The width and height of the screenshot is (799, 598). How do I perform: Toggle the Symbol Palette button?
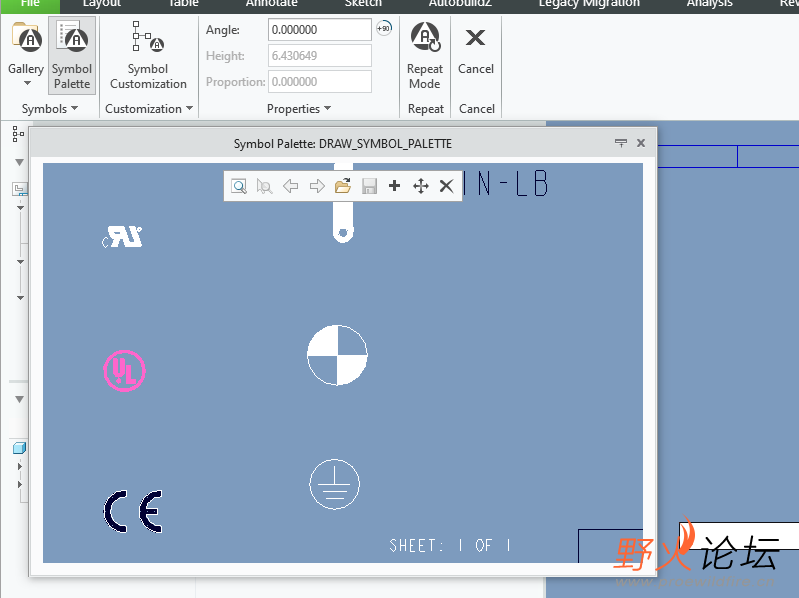pyautogui.click(x=72, y=55)
